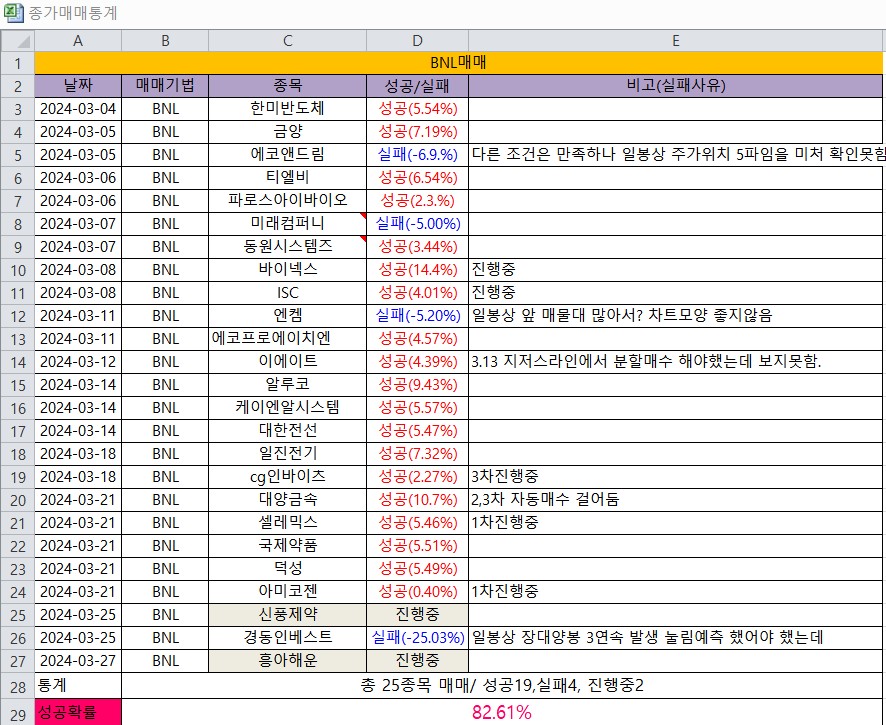Click the 대양금속 cell

click(288, 500)
